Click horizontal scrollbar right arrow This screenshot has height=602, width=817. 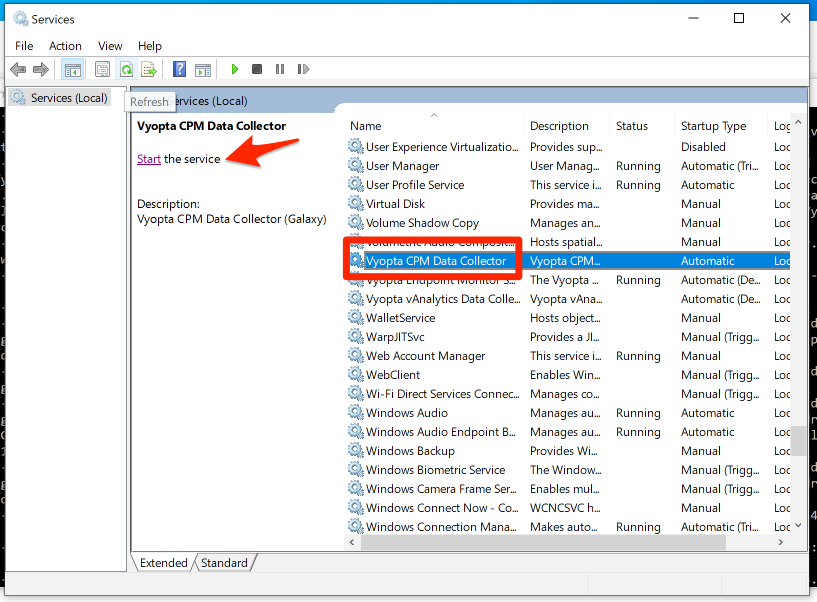pyautogui.click(x=781, y=542)
